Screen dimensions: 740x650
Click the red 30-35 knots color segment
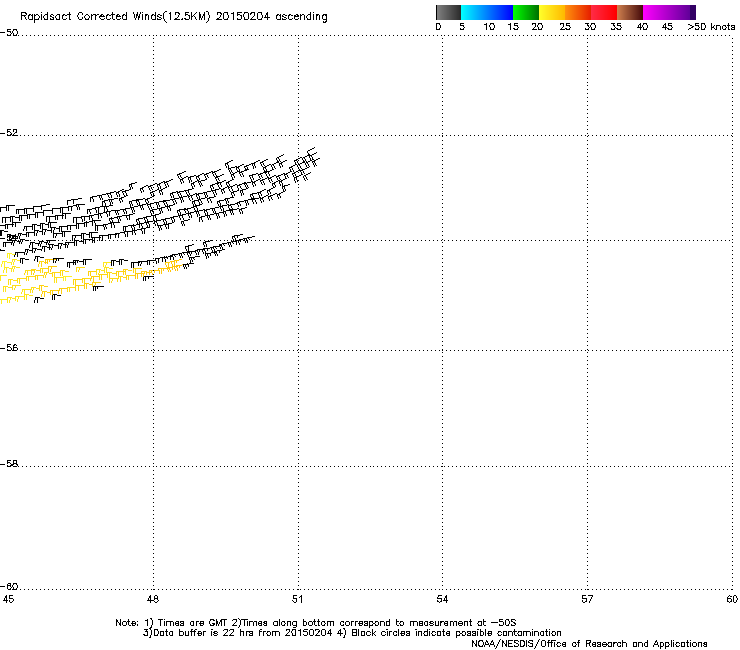tap(604, 12)
